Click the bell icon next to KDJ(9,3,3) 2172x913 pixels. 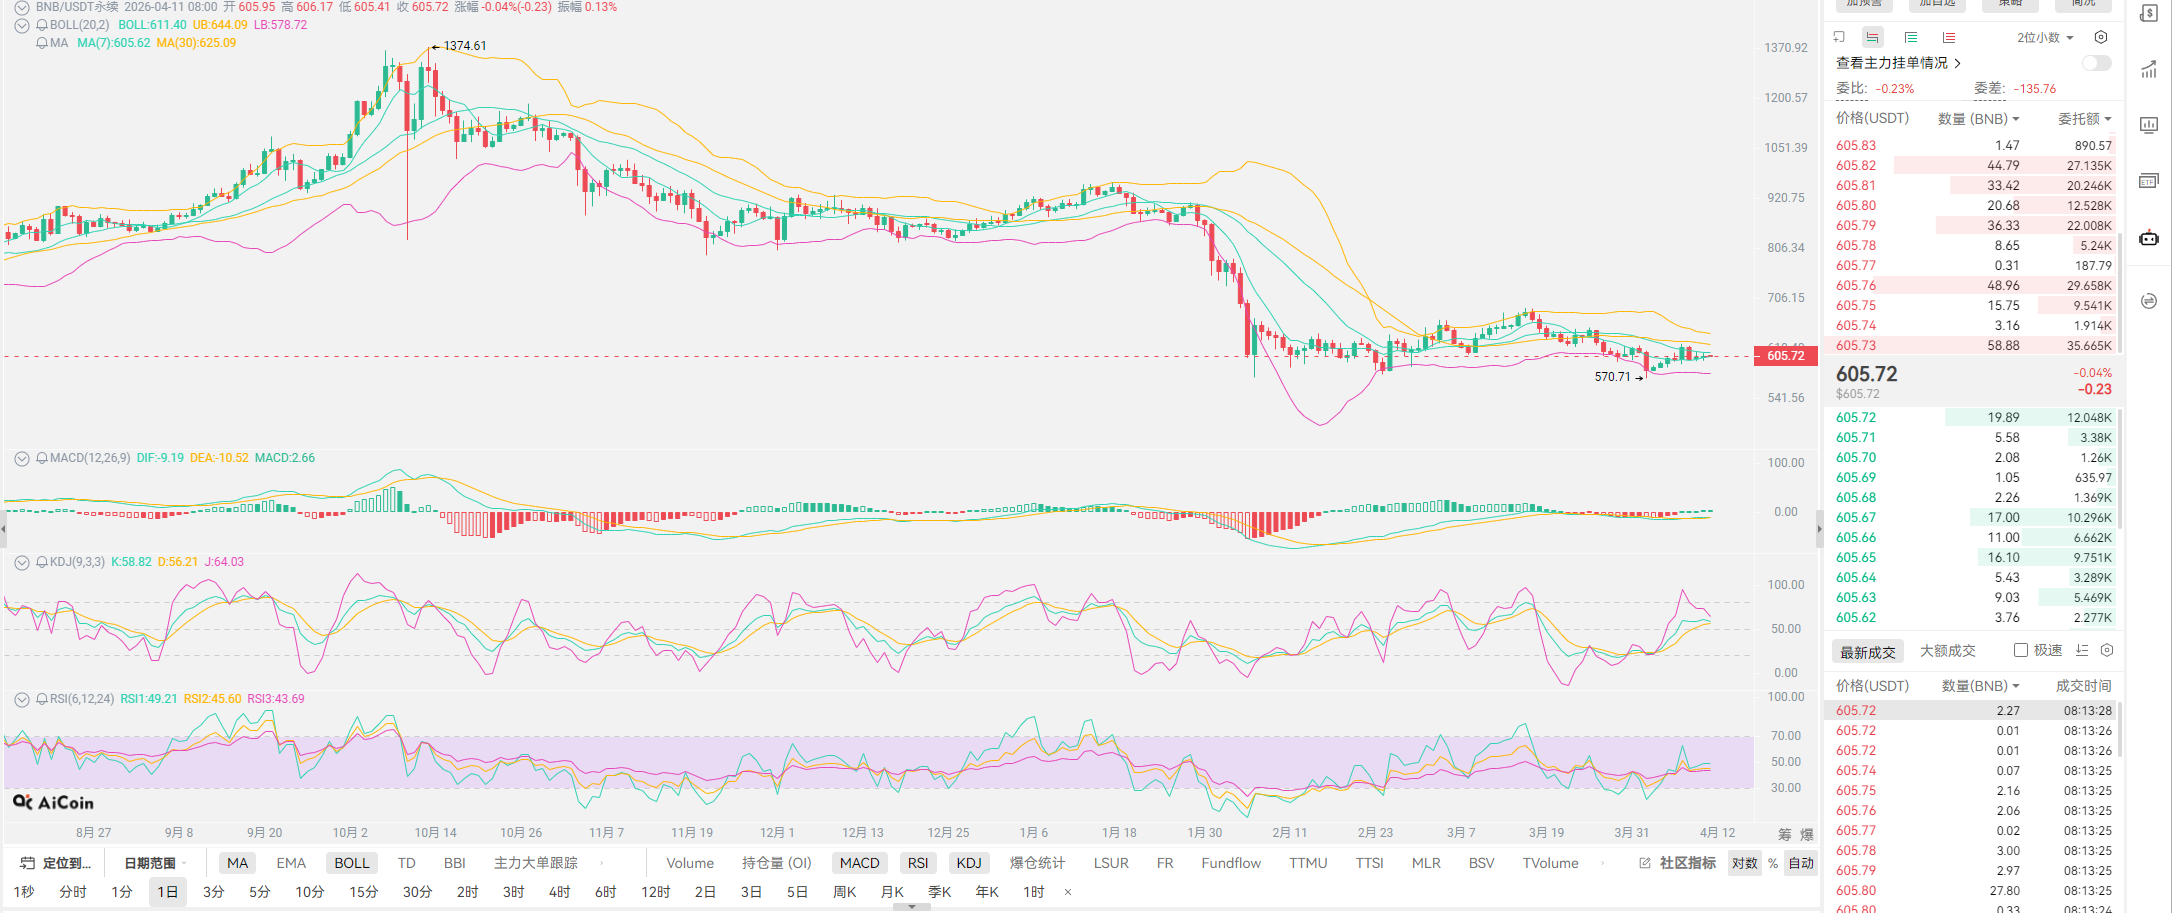[x=42, y=562]
